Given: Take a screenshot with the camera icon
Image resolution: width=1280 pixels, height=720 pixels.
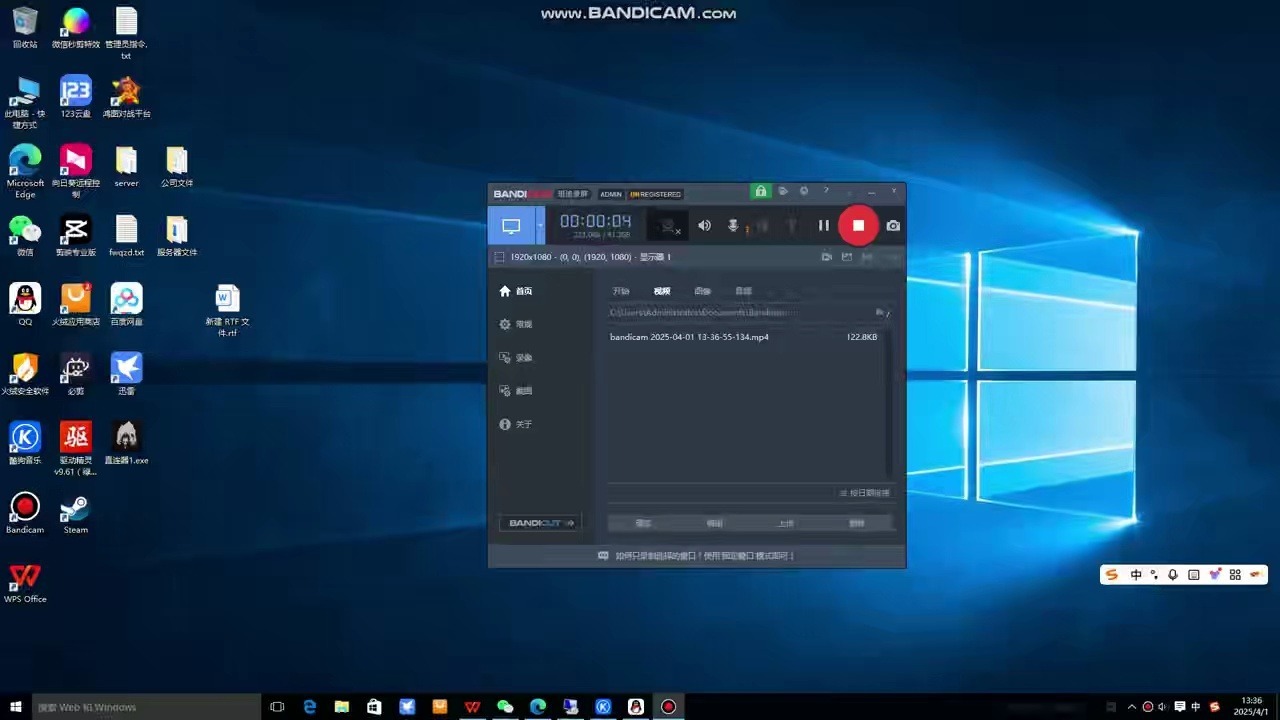Looking at the screenshot, I should pyautogui.click(x=893, y=226).
